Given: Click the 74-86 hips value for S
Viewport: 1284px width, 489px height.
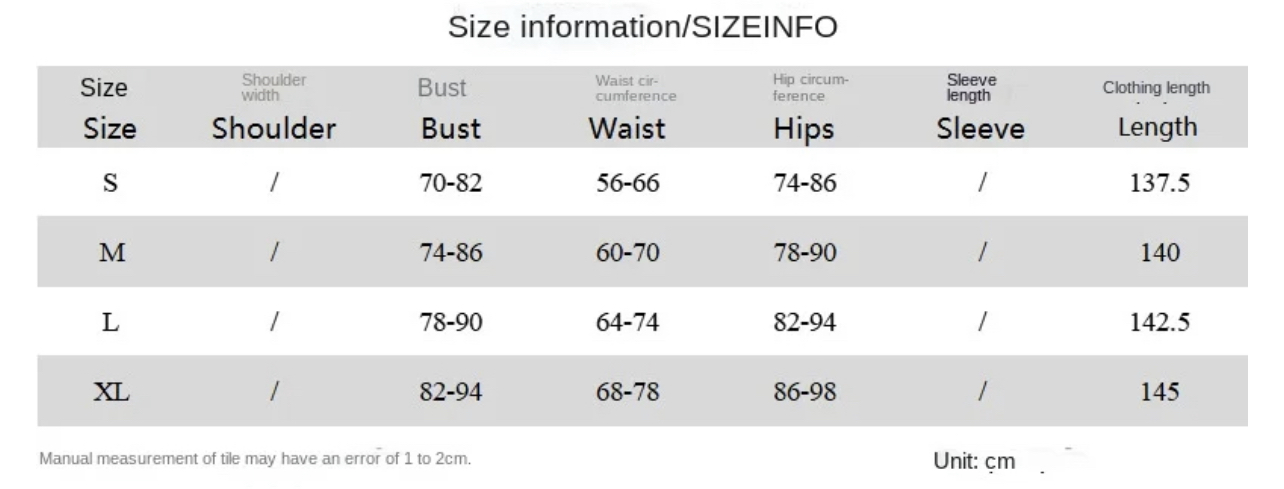Looking at the screenshot, I should (804, 184).
